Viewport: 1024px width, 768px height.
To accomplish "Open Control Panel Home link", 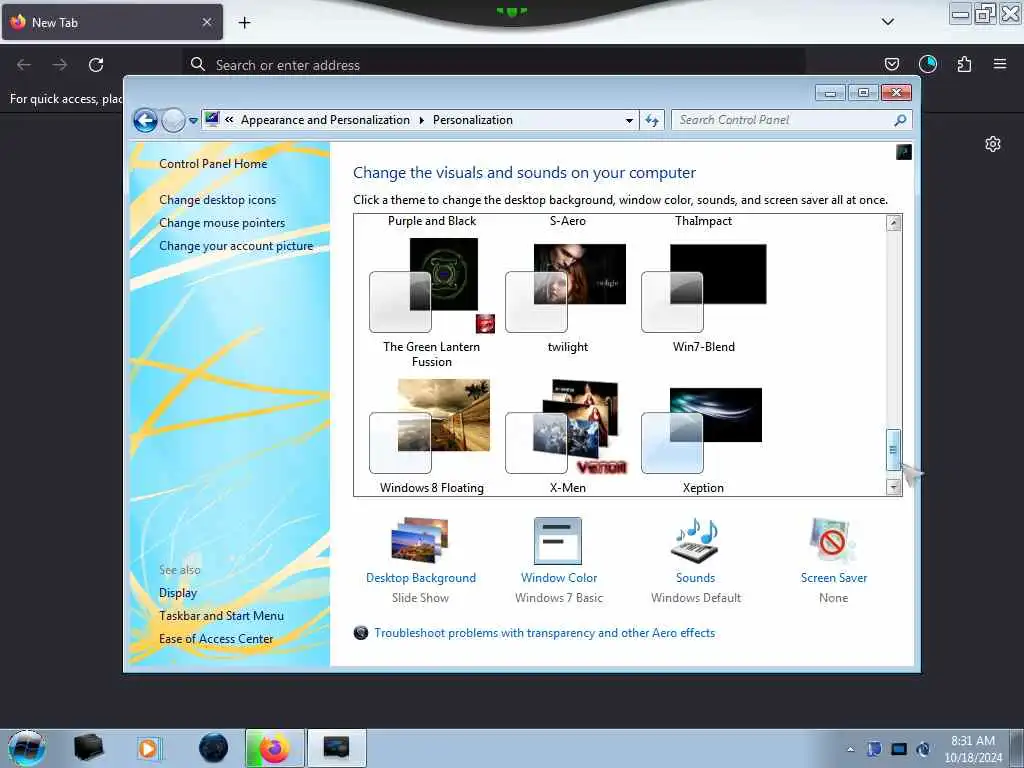I will coord(213,164).
